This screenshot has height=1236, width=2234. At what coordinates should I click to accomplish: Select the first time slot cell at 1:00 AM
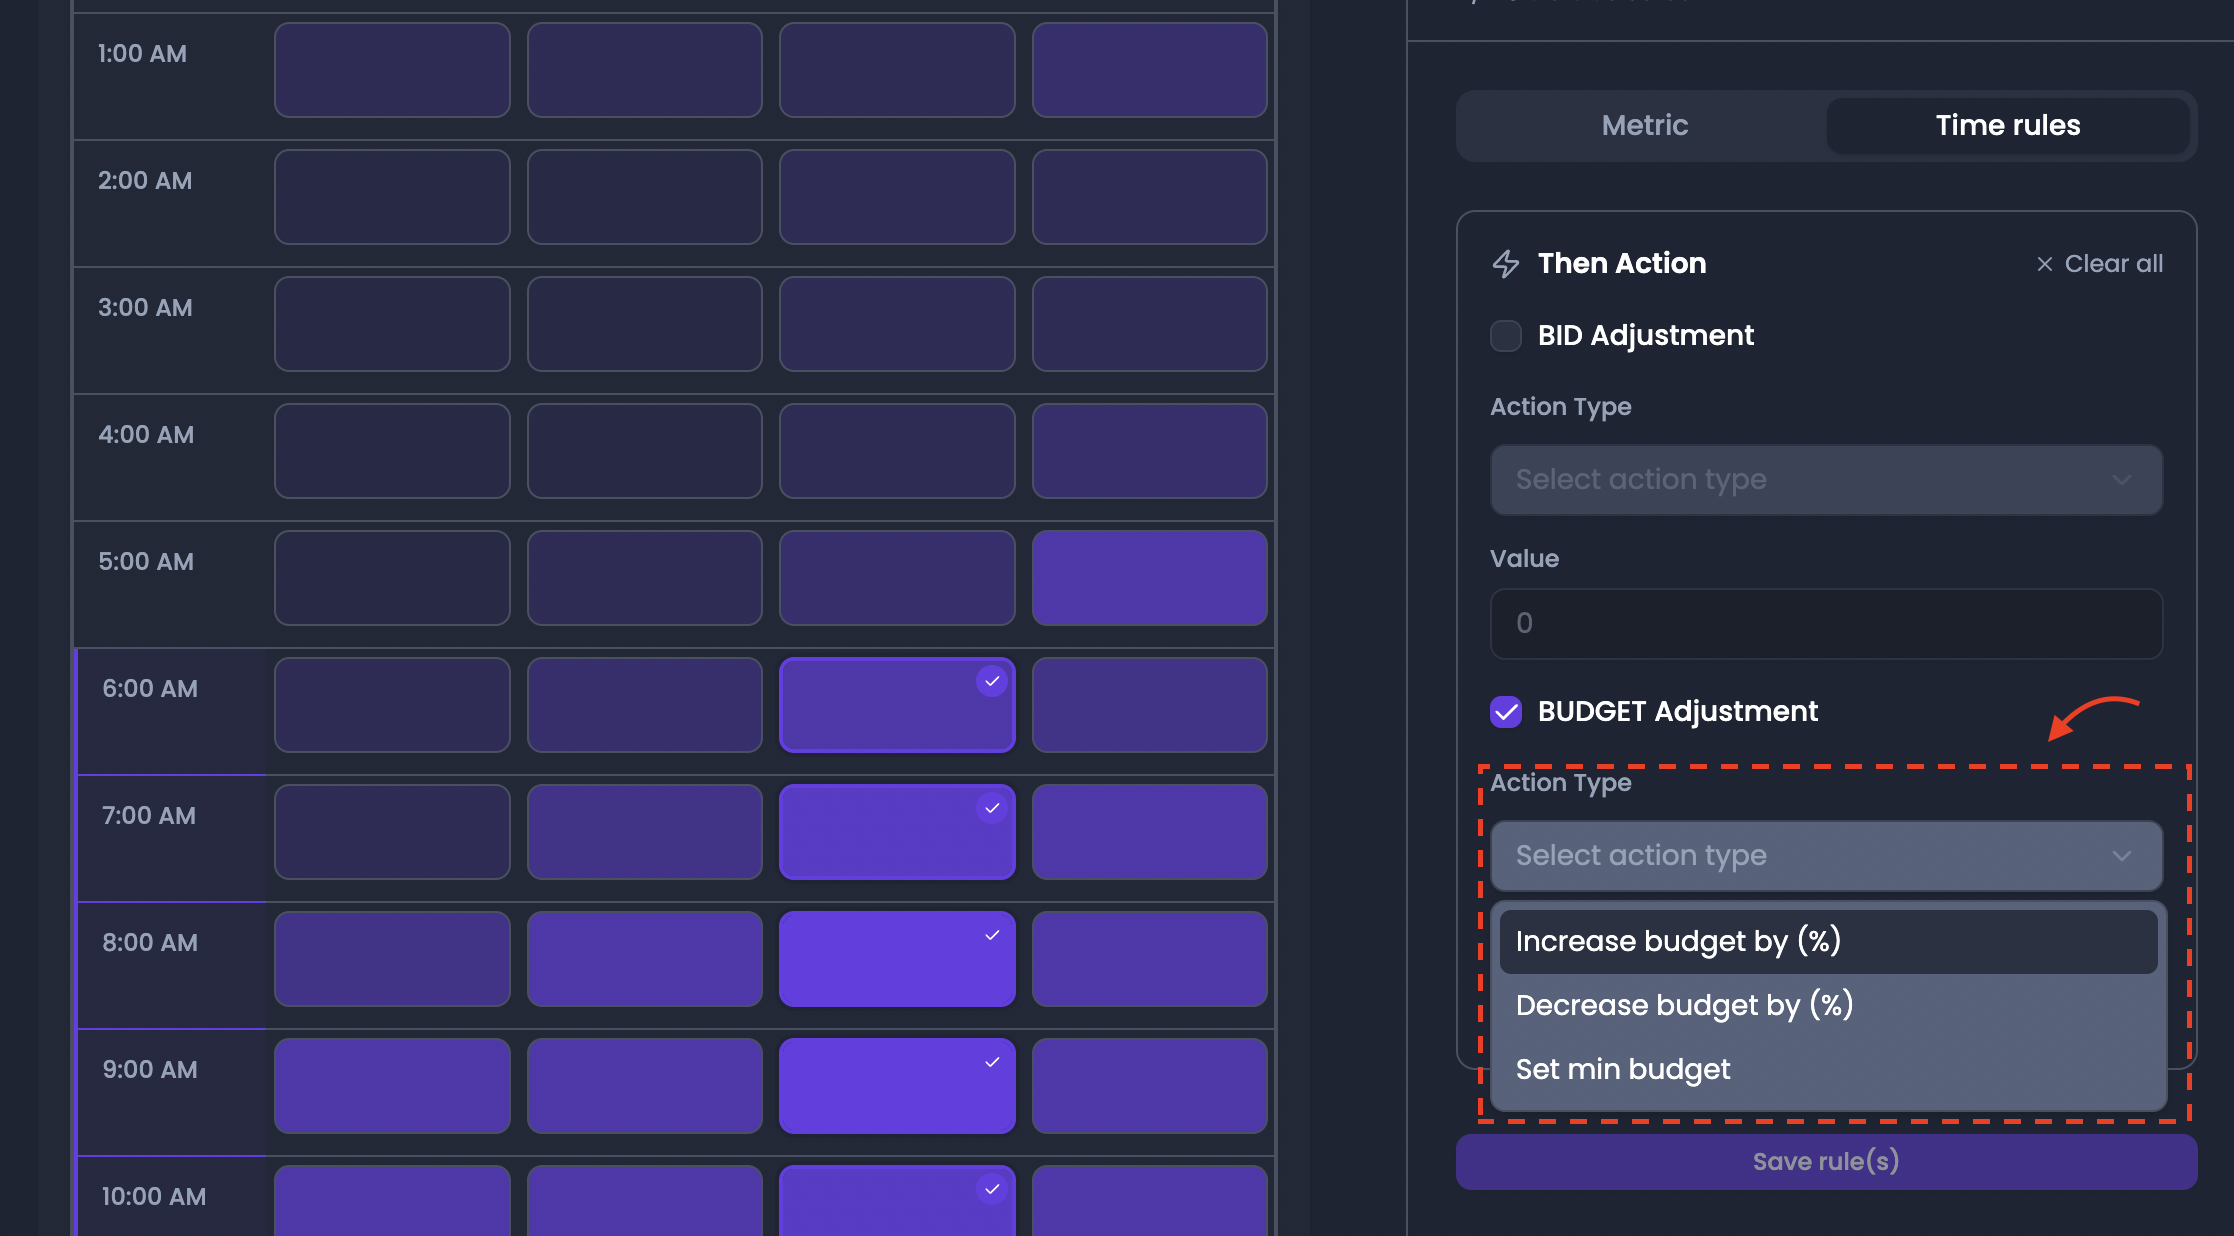click(x=392, y=70)
